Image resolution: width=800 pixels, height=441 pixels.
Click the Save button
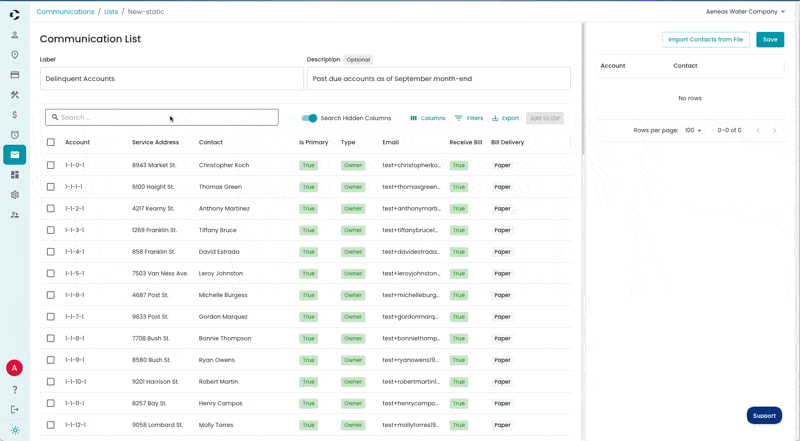(770, 39)
